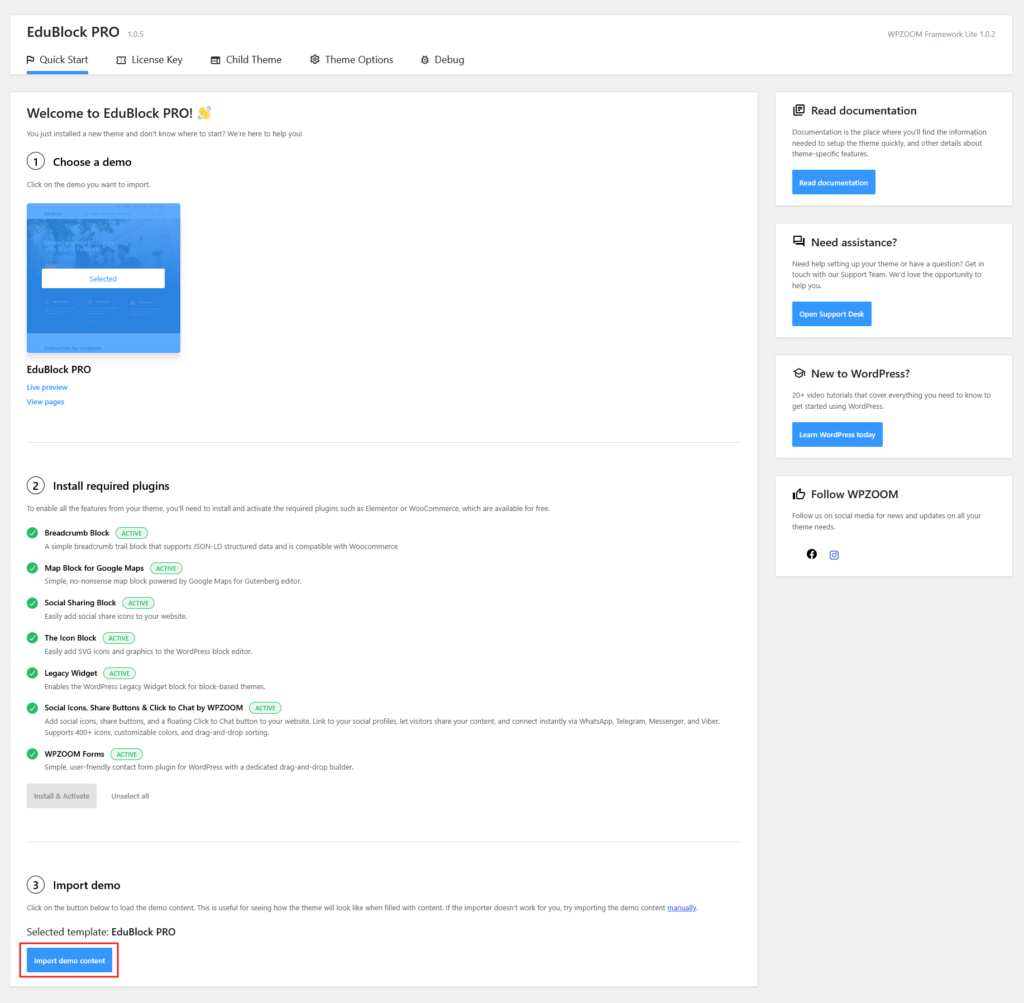1024x1003 pixels.
Task: Open WPZOOM's Instagram page icon
Action: click(x=834, y=555)
